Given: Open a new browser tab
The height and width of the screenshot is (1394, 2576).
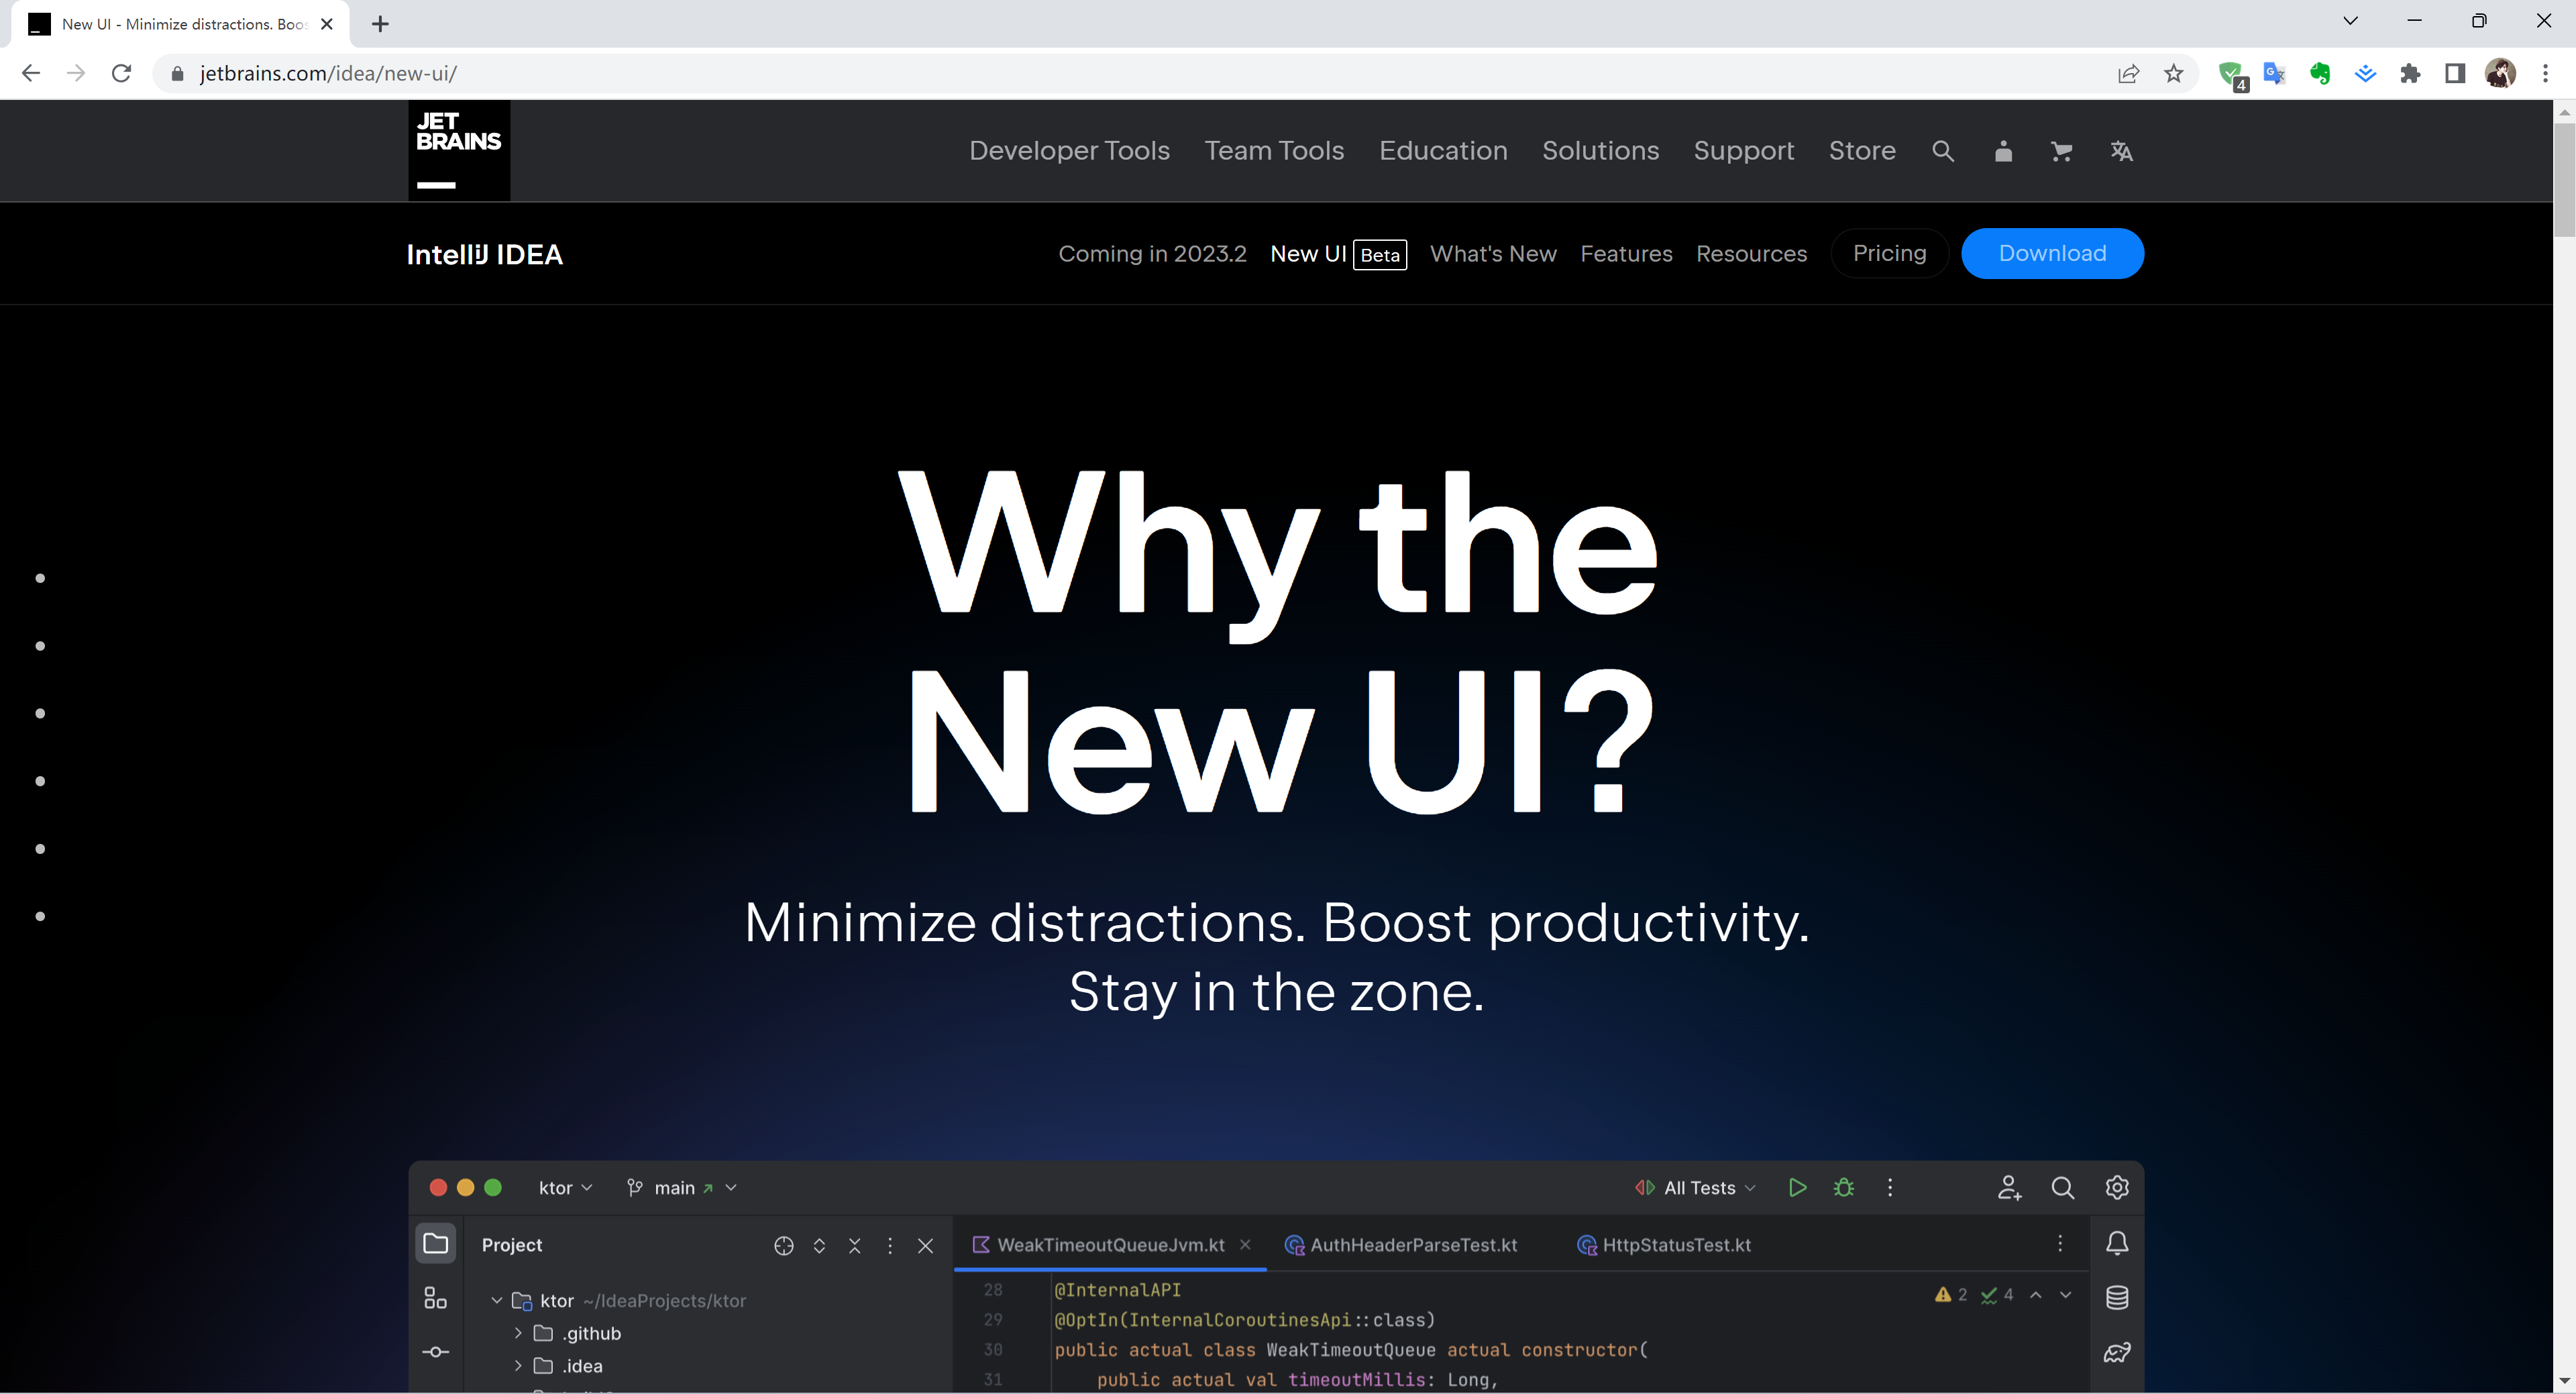Looking at the screenshot, I should [380, 24].
